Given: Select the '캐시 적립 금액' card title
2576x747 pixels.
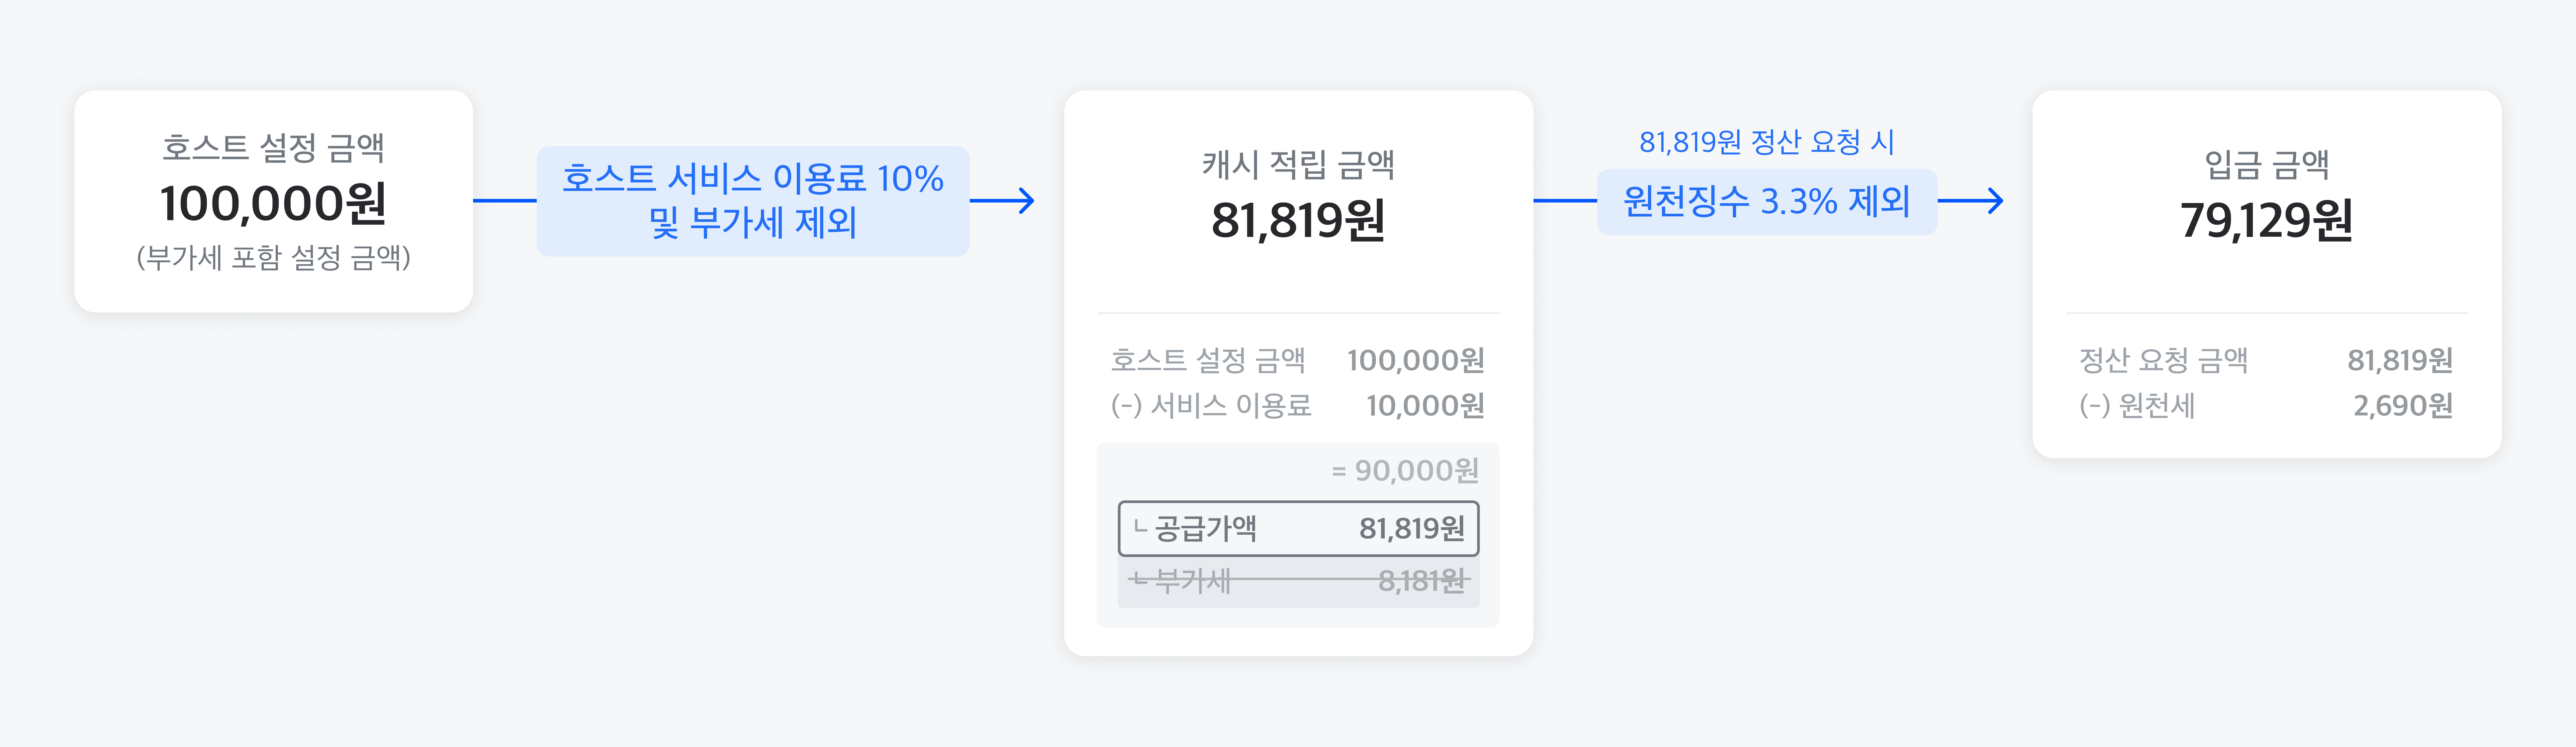Looking at the screenshot, I should 1298,164.
